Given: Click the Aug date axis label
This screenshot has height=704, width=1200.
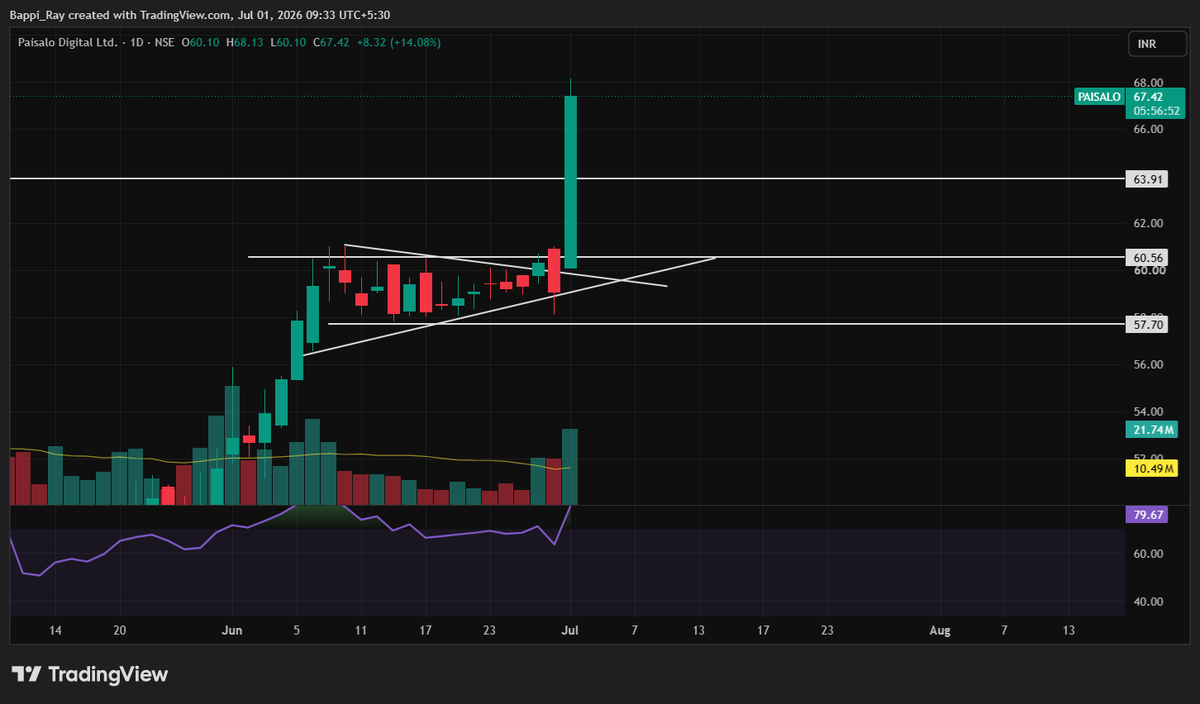Looking at the screenshot, I should [x=939, y=630].
